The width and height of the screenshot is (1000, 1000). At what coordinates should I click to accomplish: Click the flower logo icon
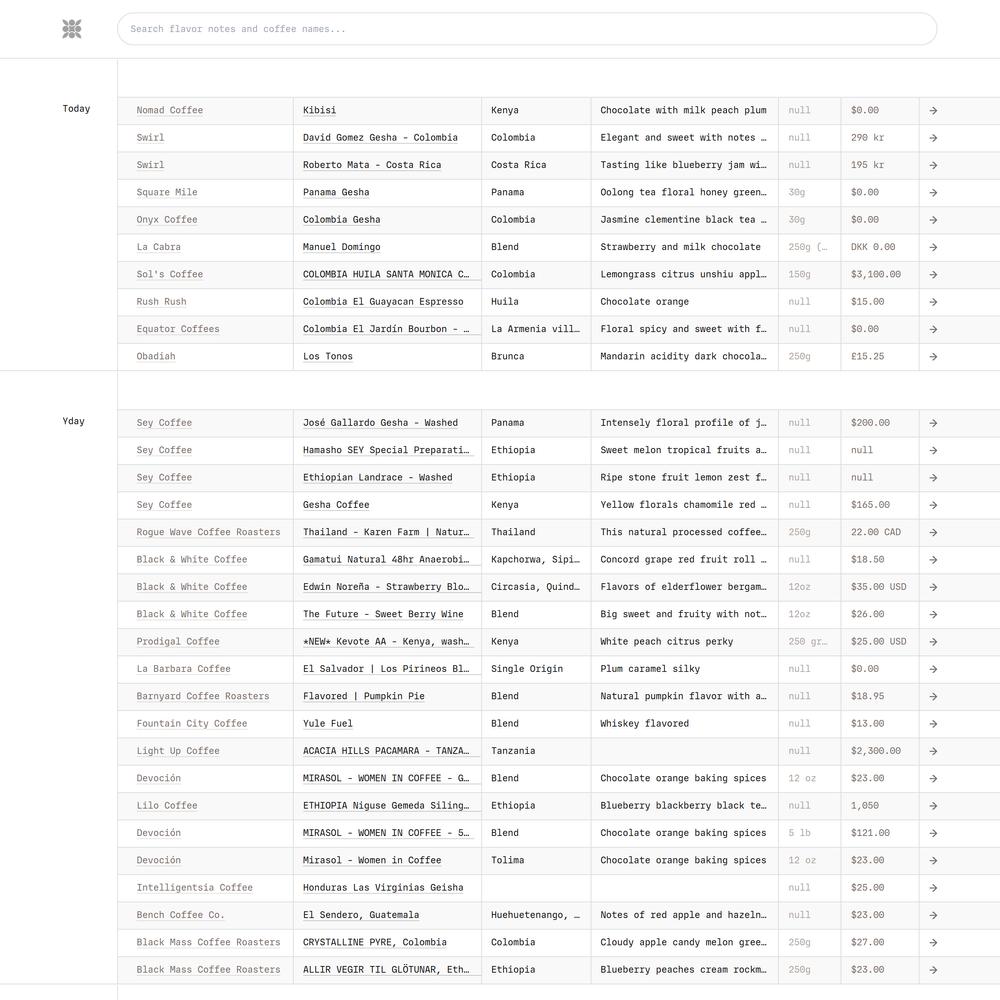[71, 29]
